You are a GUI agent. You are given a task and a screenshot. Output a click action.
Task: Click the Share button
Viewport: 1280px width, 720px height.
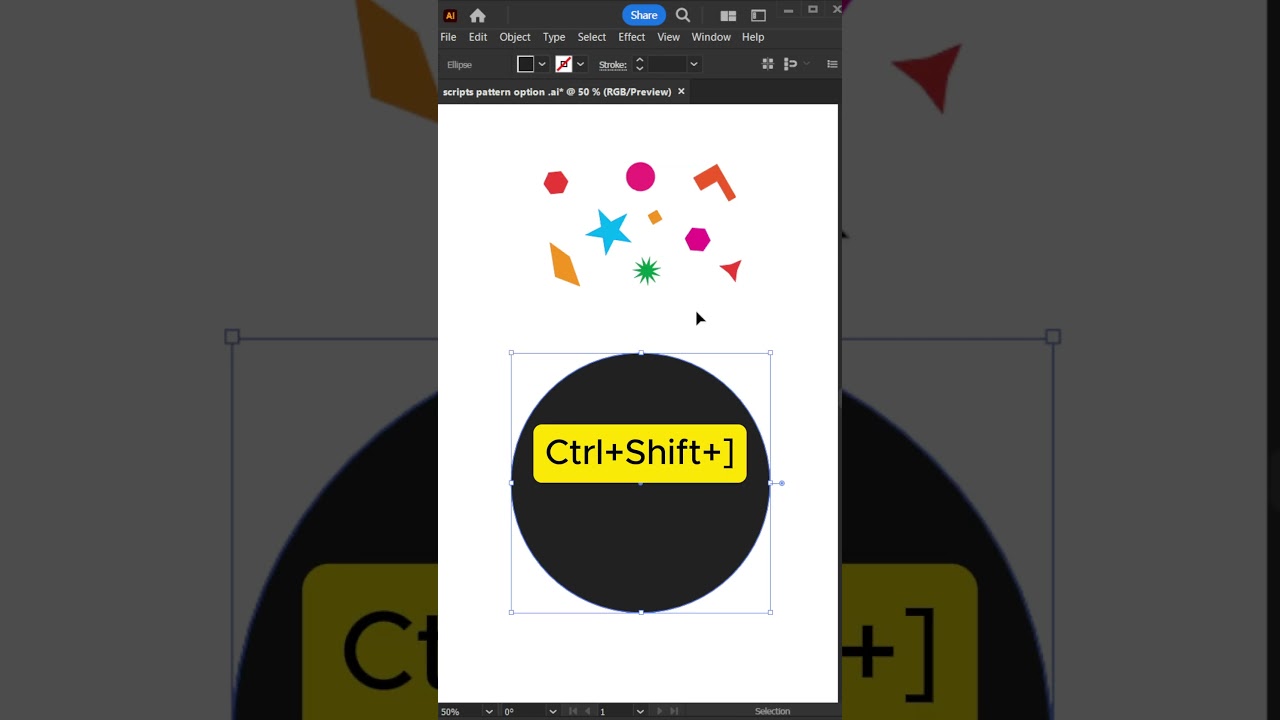(644, 15)
